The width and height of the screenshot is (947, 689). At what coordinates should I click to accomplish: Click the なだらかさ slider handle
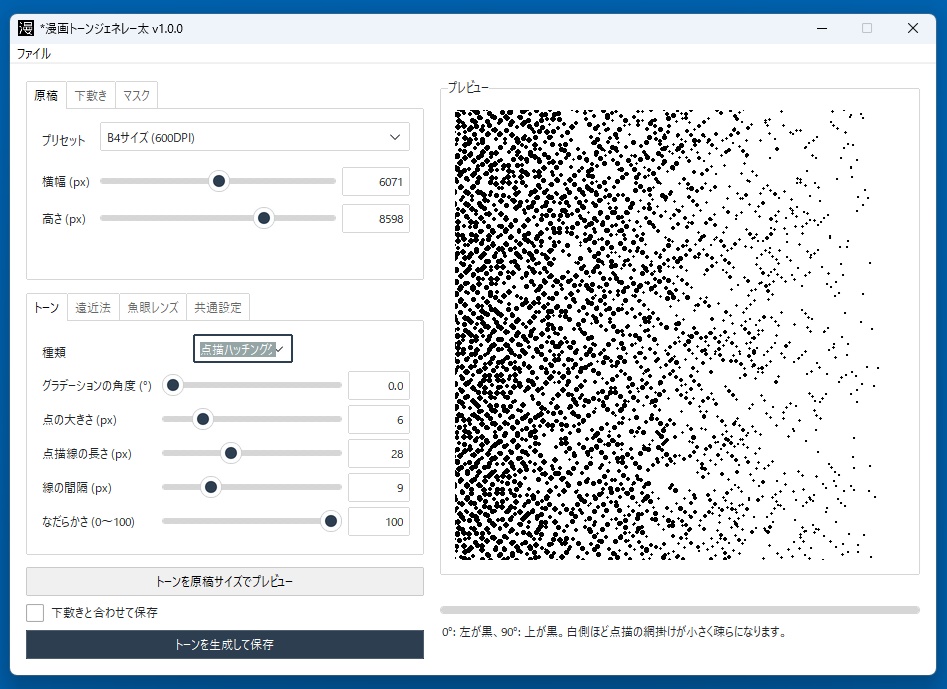tap(331, 521)
